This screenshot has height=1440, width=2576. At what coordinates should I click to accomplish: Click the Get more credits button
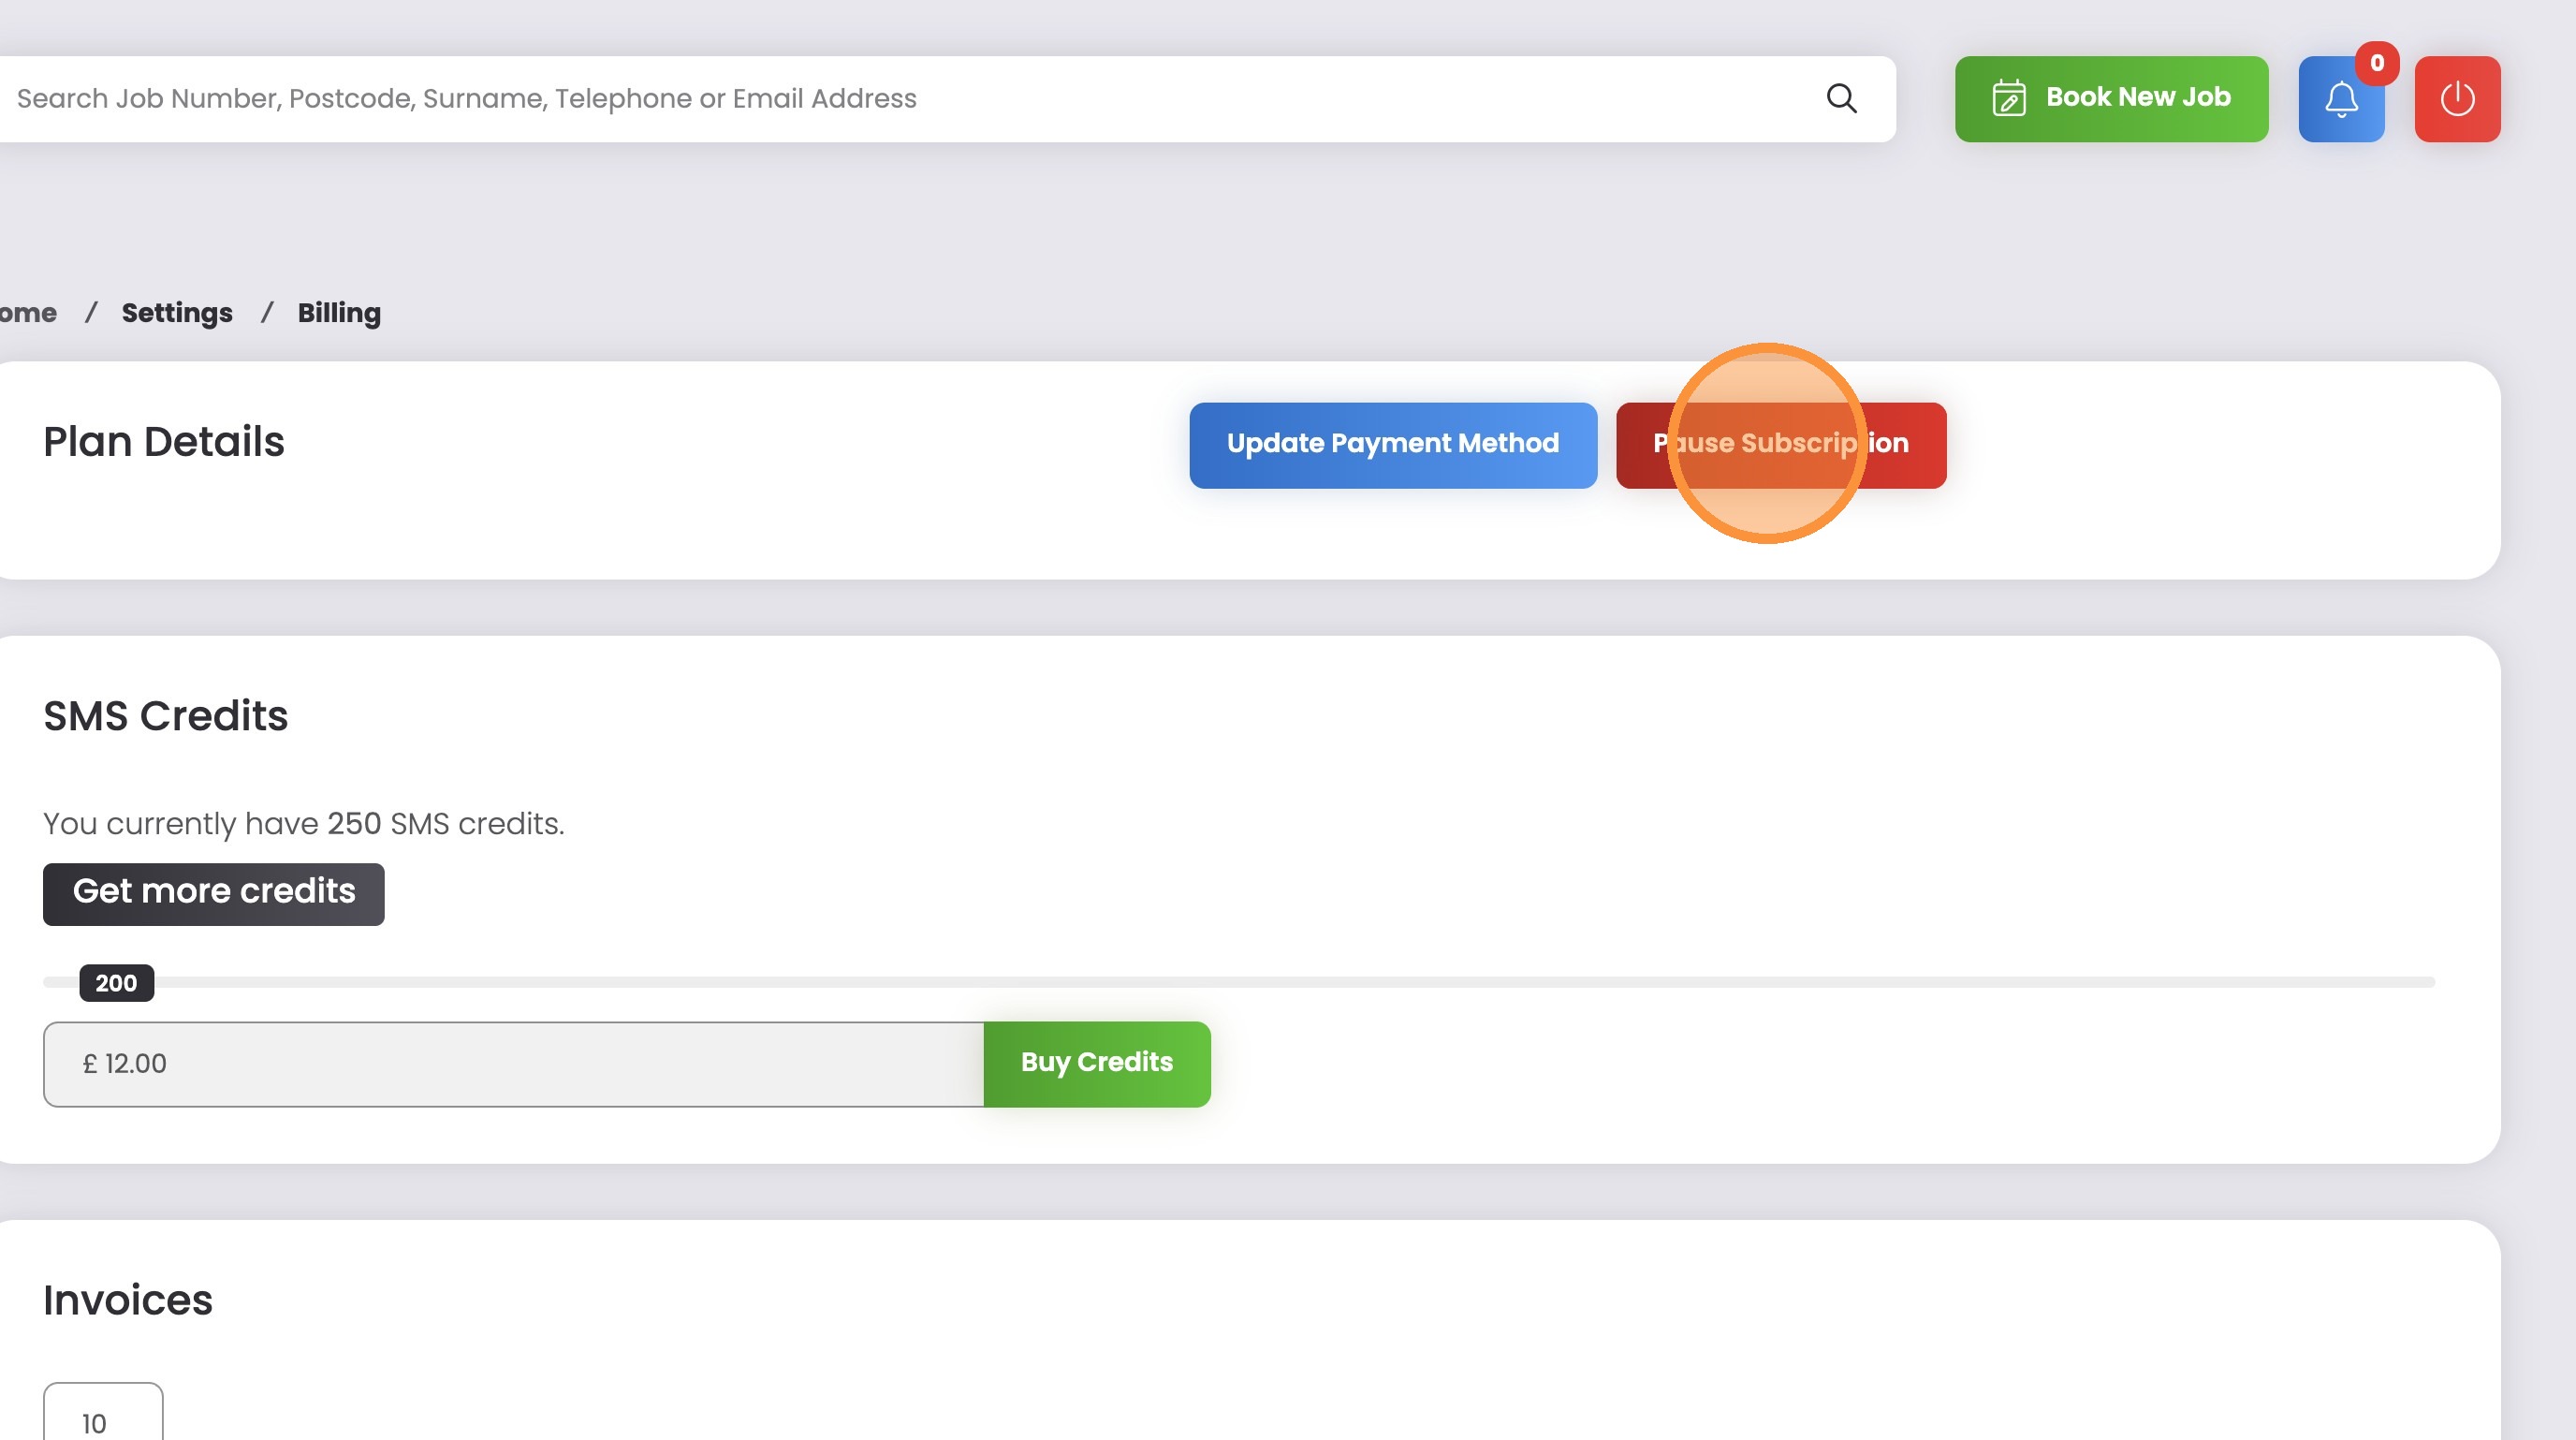tap(213, 893)
